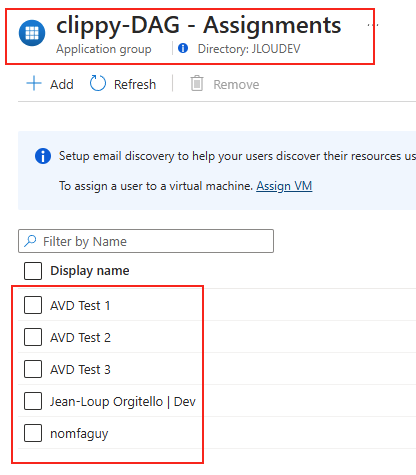
Task: Click the magnifier icon in filter box
Action: click(x=30, y=241)
